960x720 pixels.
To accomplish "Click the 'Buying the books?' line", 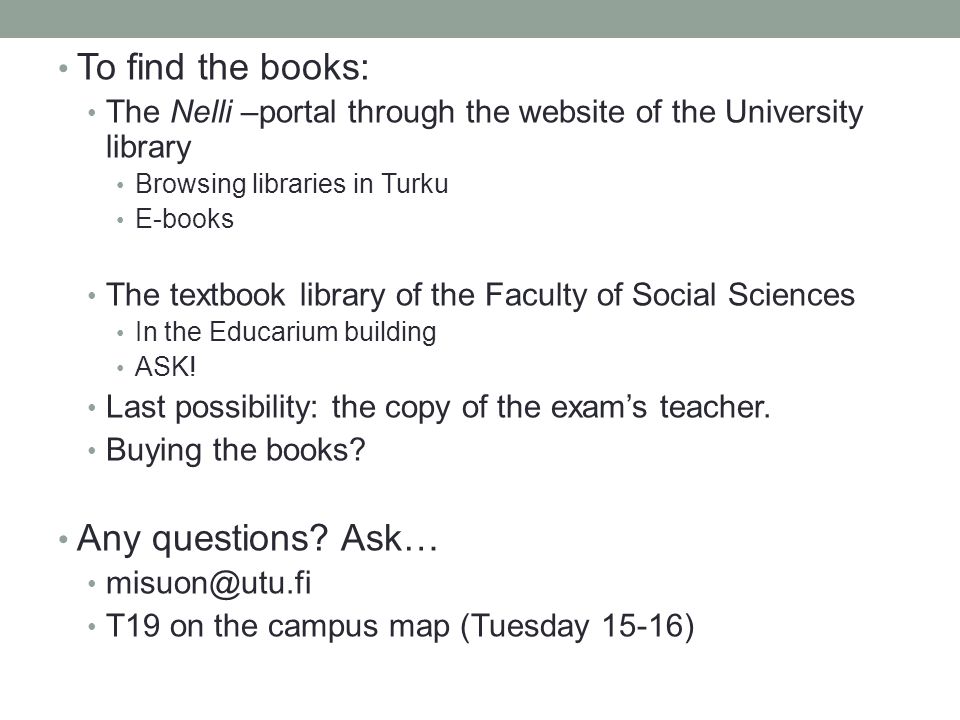I will [x=235, y=451].
